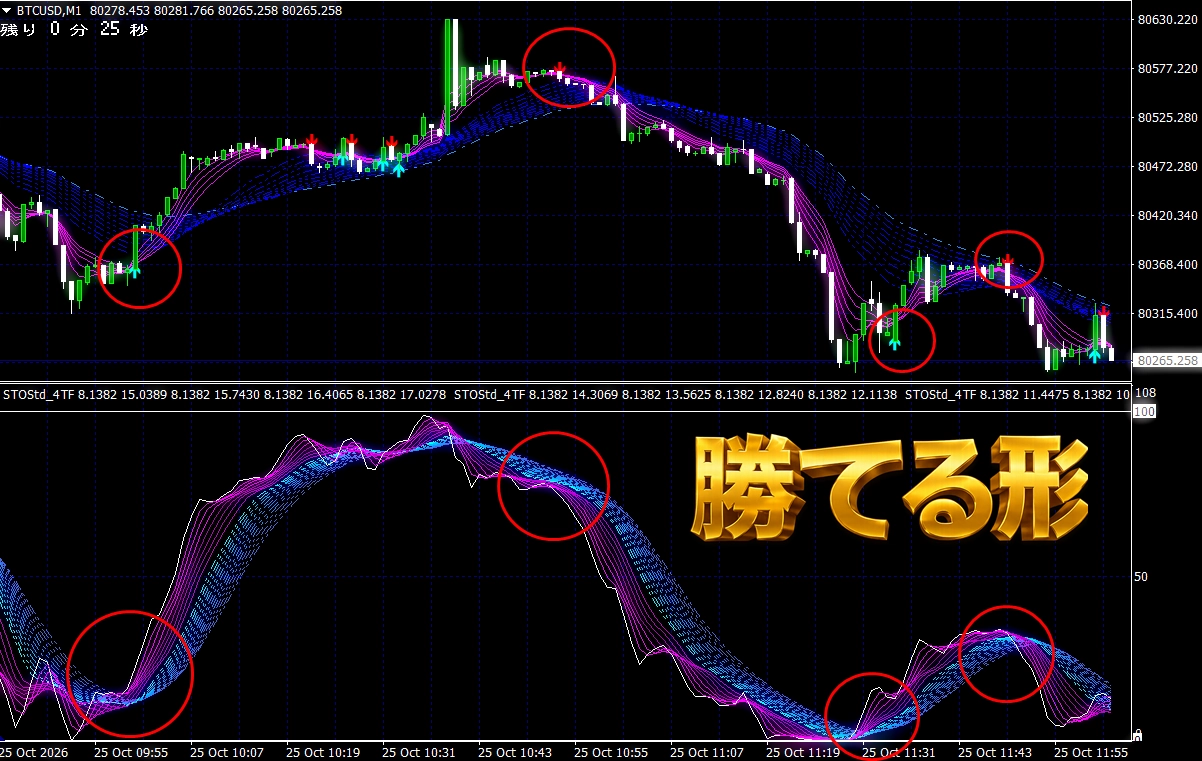The width and height of the screenshot is (1202, 761).
Task: Click the 25 Oct 11:43 time label
Action: pyautogui.click(x=995, y=751)
